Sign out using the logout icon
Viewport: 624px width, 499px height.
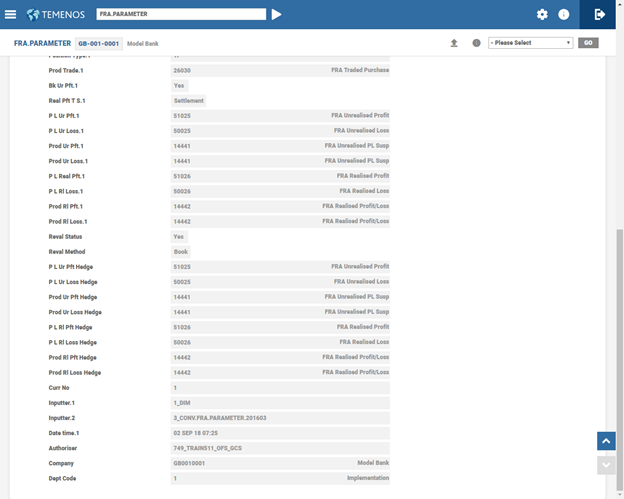600,14
